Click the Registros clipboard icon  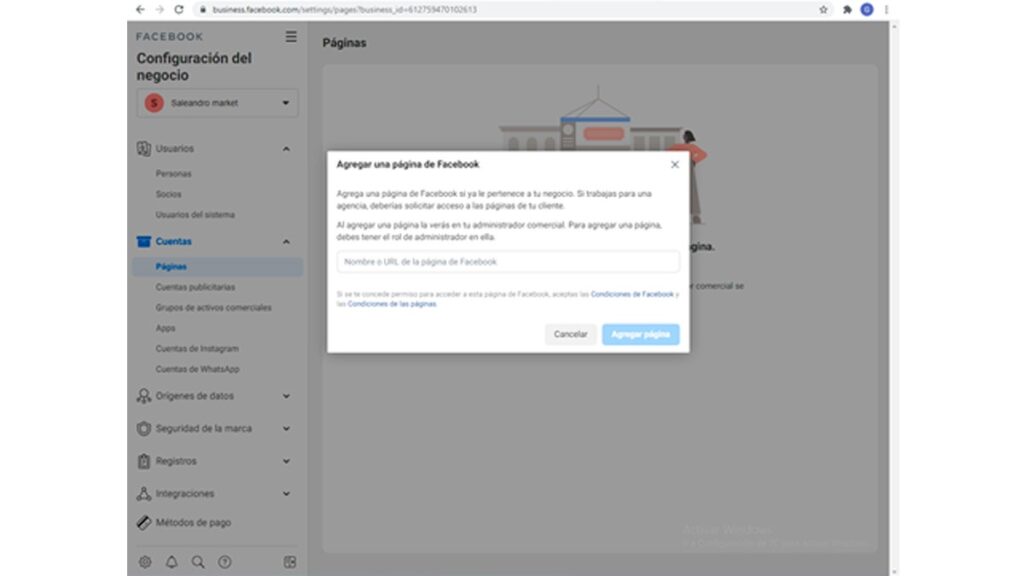coord(144,461)
